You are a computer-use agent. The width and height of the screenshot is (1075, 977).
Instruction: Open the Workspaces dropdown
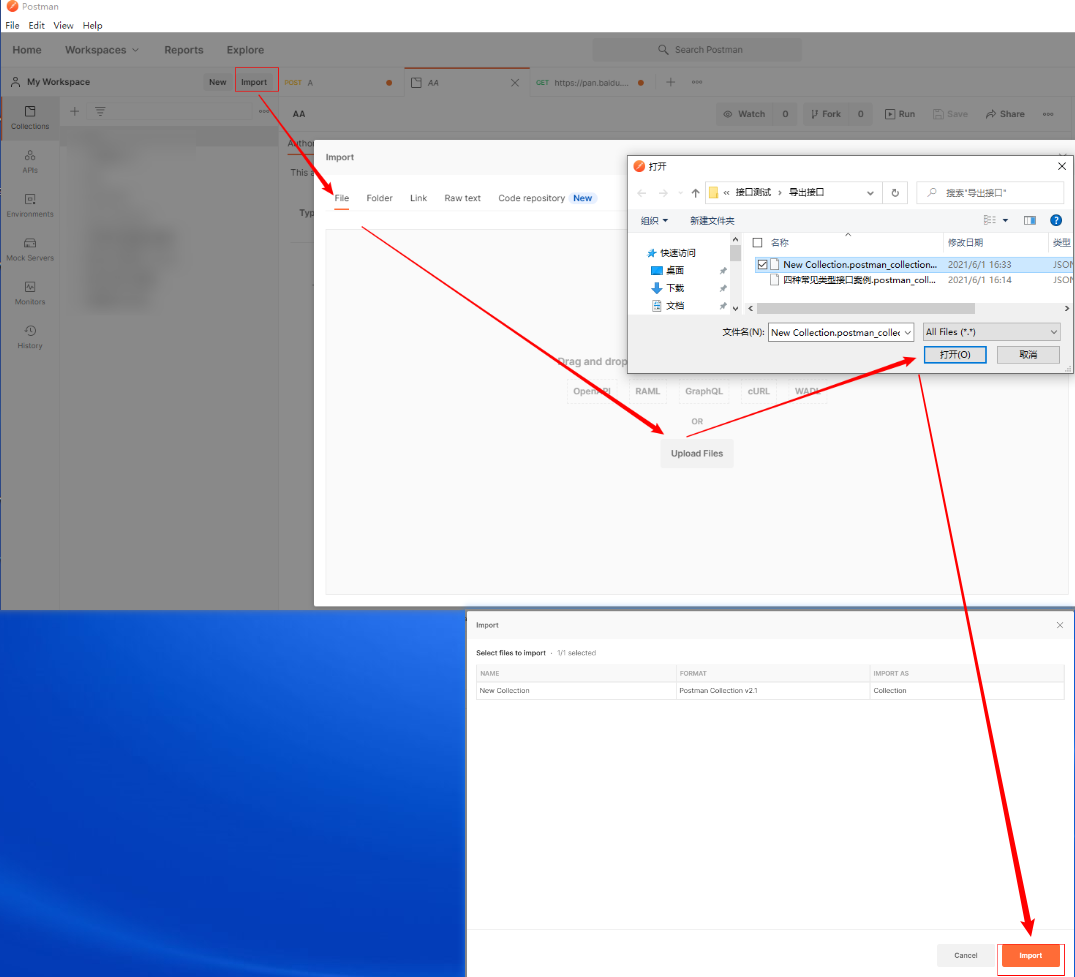point(101,50)
